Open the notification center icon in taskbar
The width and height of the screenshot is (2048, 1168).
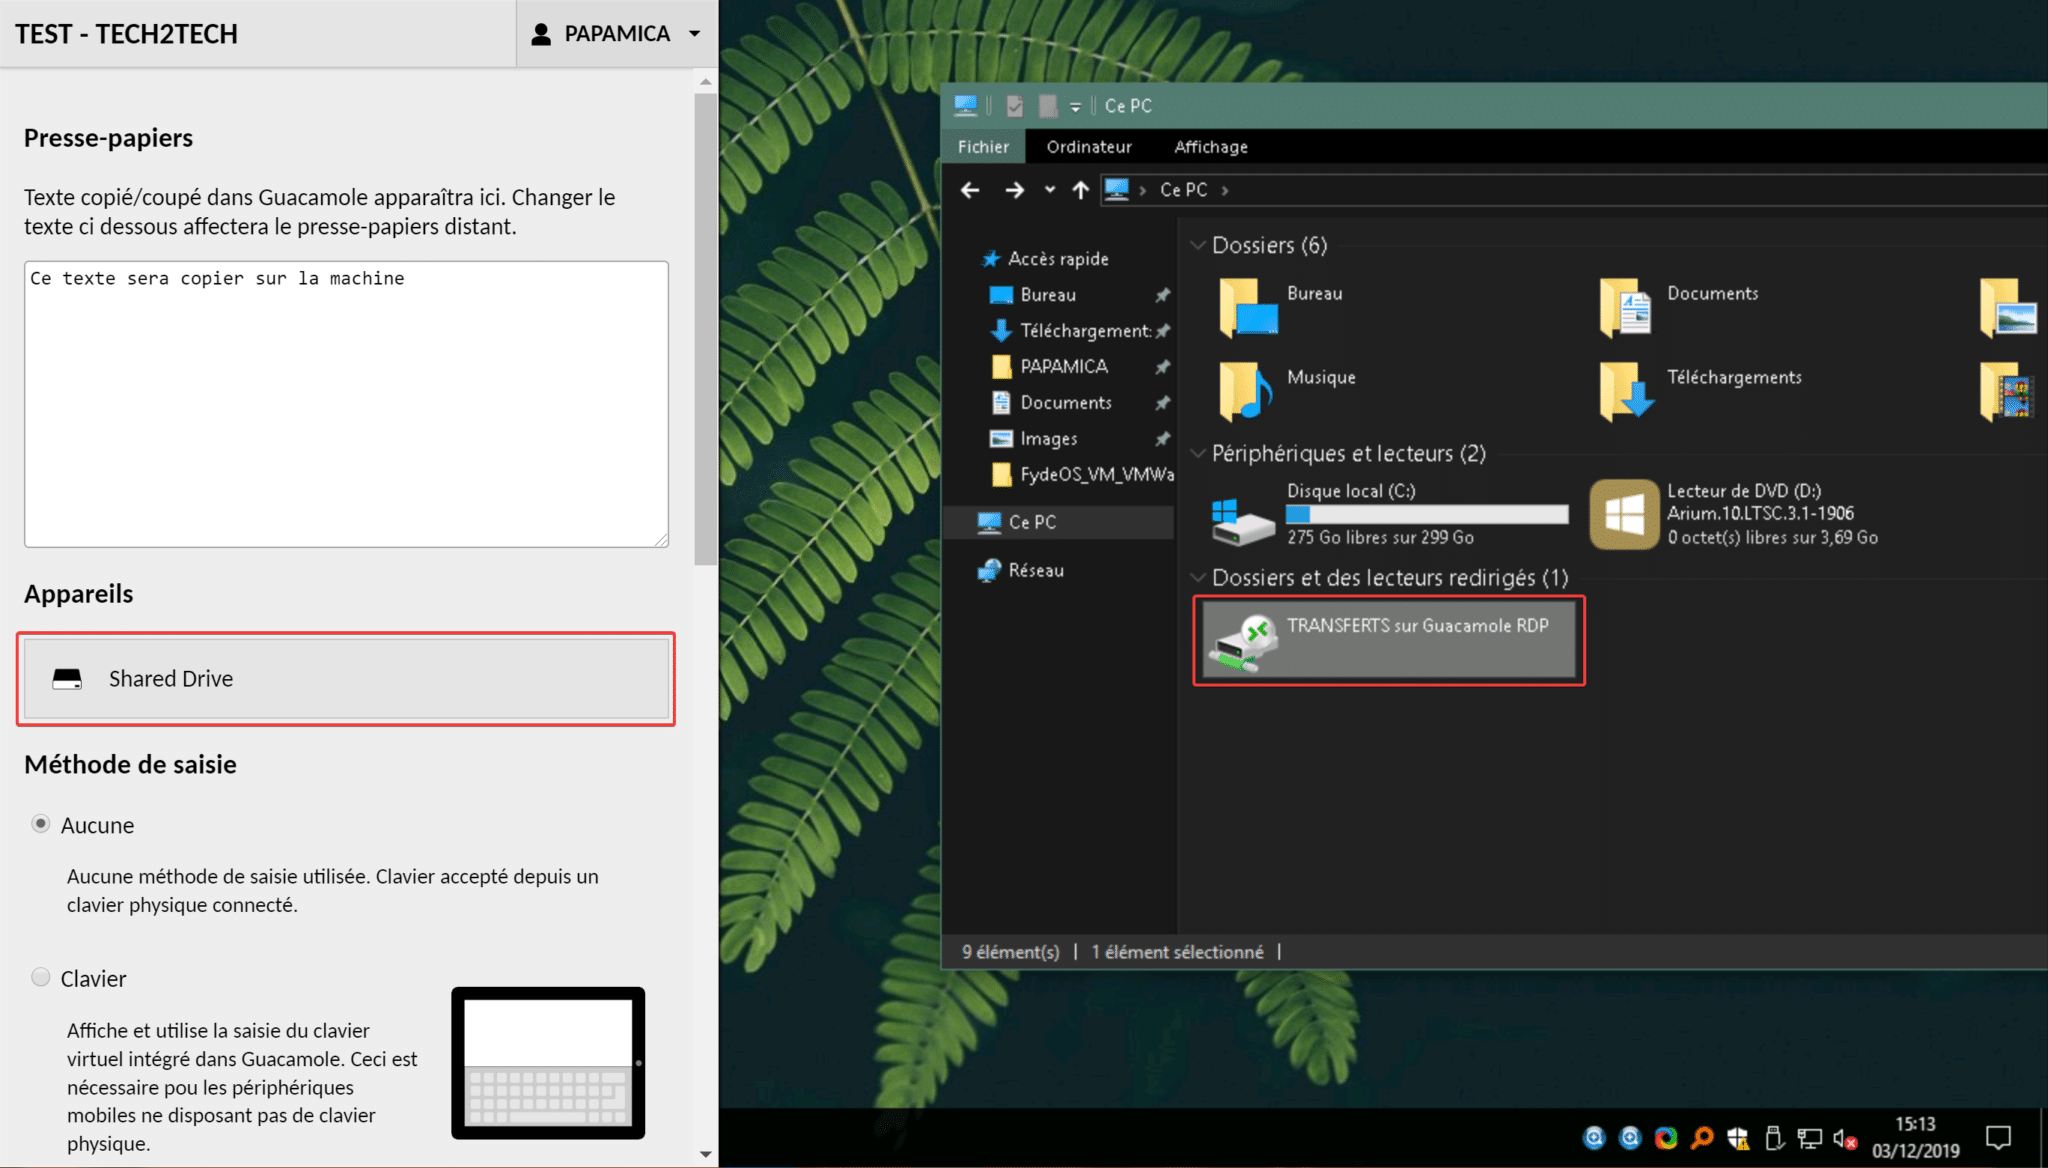pyautogui.click(x=1998, y=1138)
